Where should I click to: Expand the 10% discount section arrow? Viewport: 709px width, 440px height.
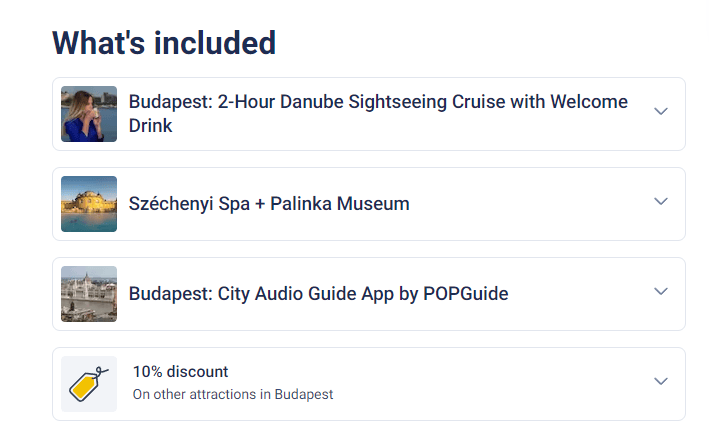661,381
